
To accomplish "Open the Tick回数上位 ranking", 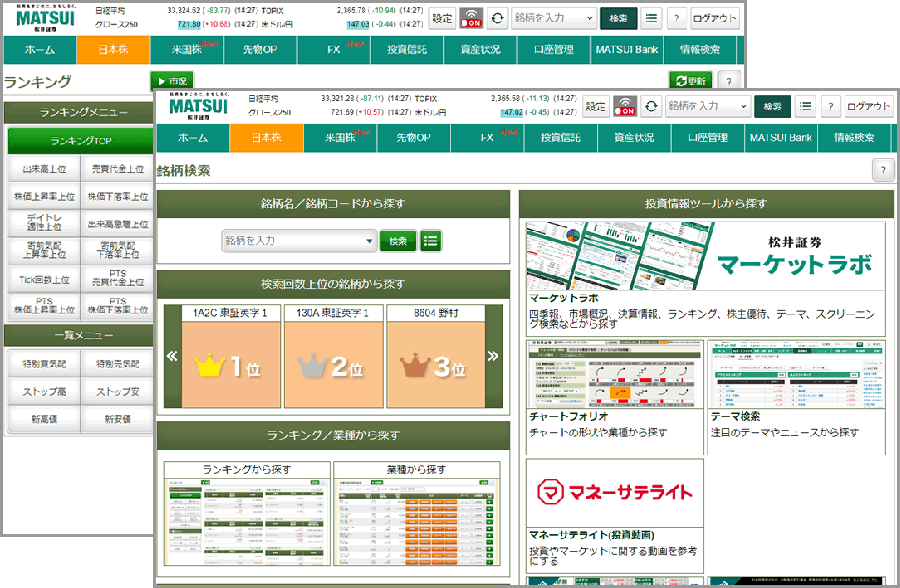I will [x=44, y=280].
